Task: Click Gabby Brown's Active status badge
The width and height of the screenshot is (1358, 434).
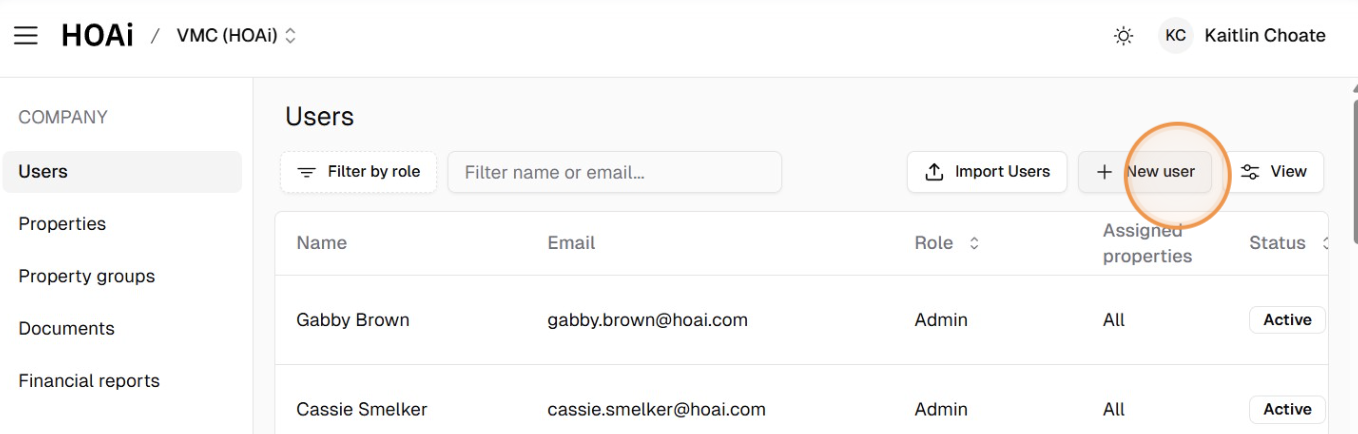Action: [x=1287, y=320]
